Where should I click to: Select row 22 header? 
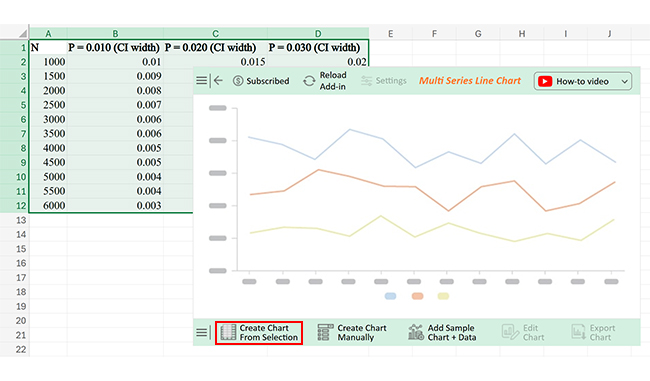[15, 349]
